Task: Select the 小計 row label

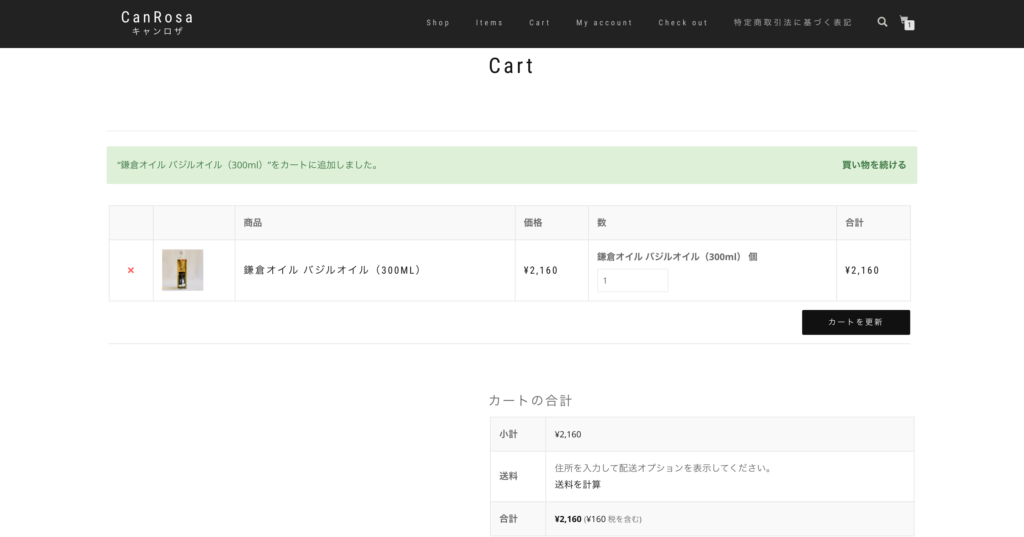Action: coord(508,434)
